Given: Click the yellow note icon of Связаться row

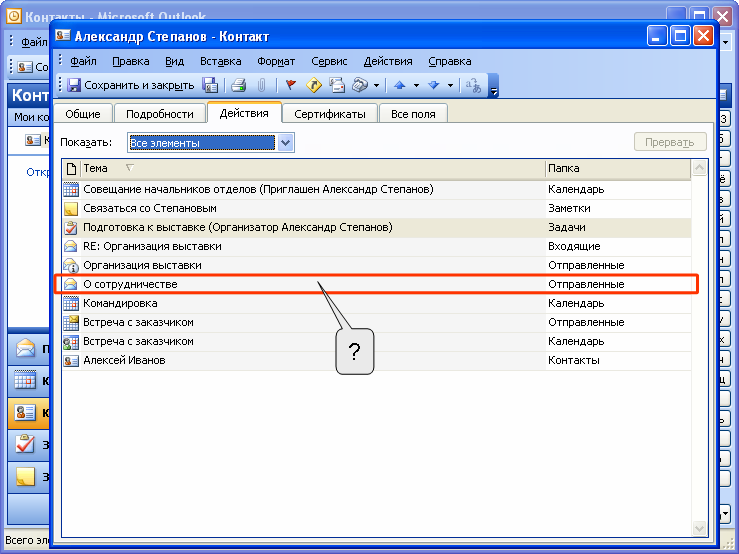Looking at the screenshot, I should [71, 208].
